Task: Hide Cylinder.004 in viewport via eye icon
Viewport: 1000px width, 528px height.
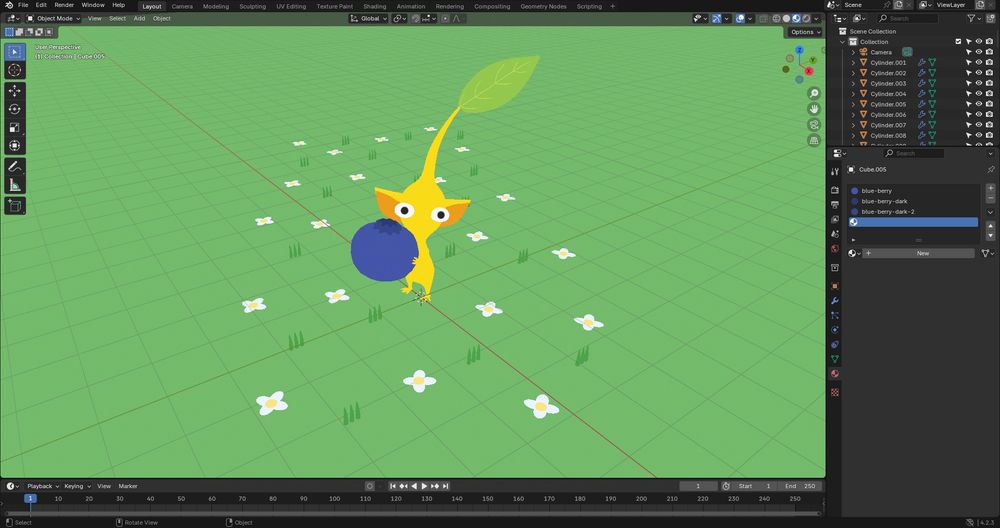Action: (979, 94)
